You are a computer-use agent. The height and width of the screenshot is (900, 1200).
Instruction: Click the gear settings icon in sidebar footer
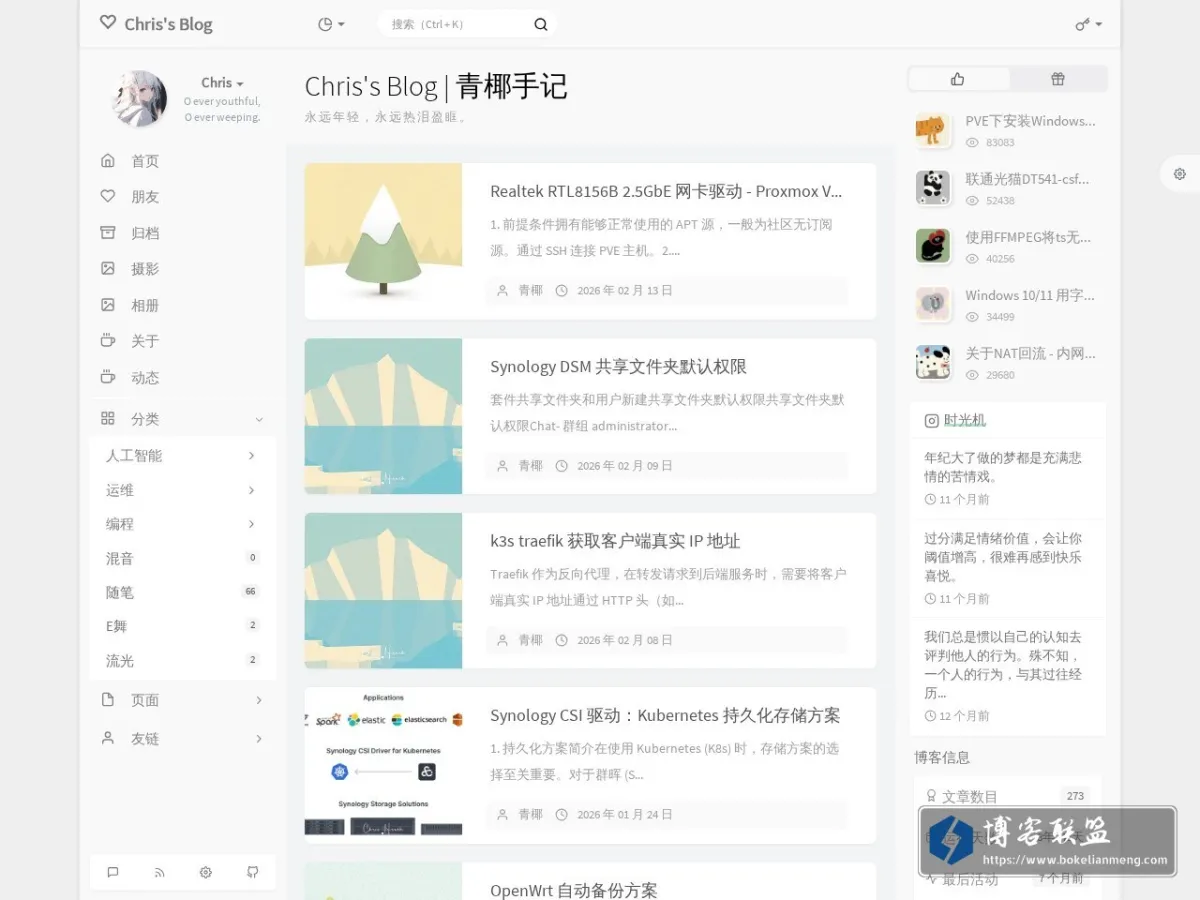click(206, 872)
